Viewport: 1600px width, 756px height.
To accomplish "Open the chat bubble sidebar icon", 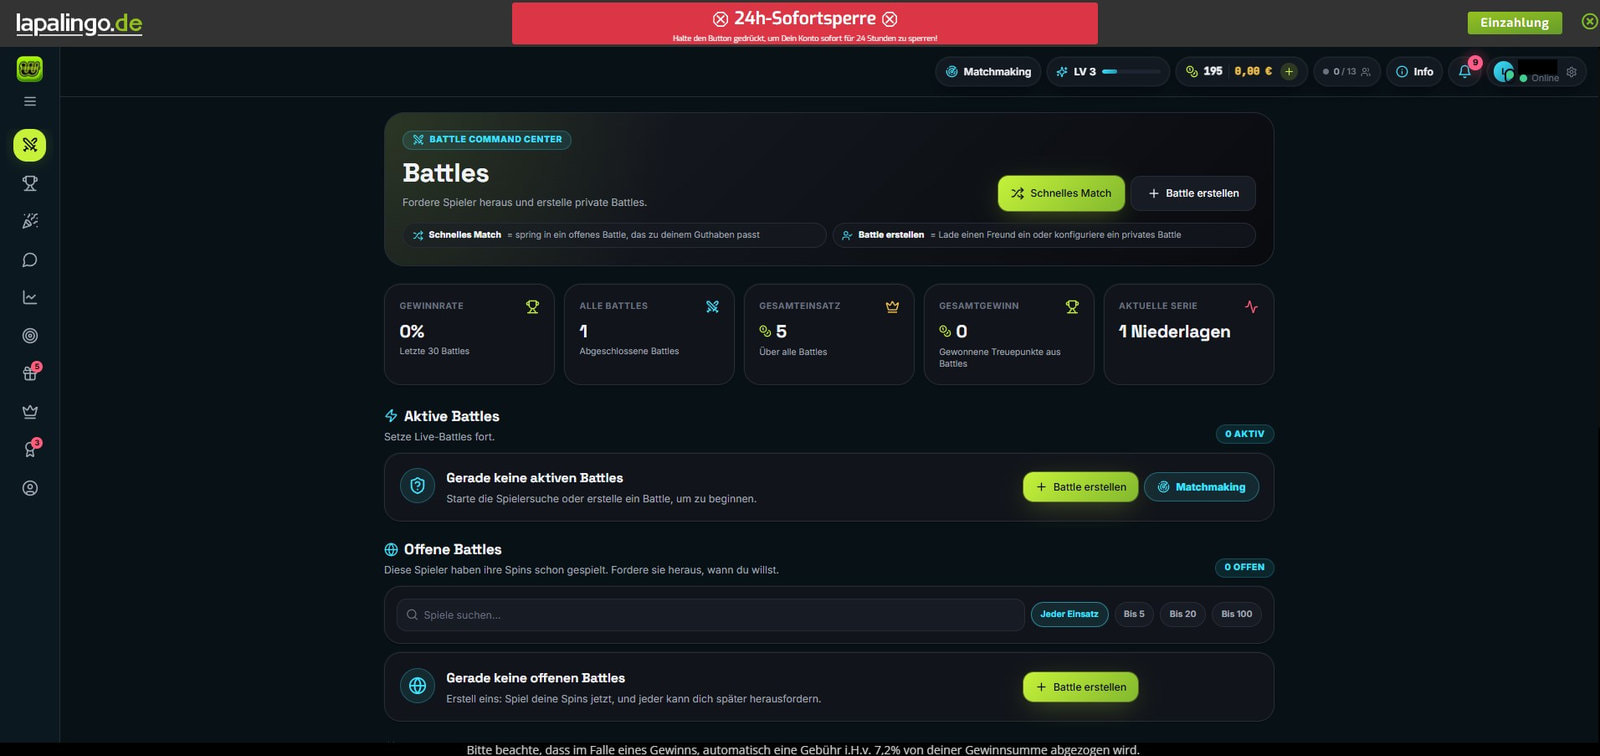I will coord(30,260).
